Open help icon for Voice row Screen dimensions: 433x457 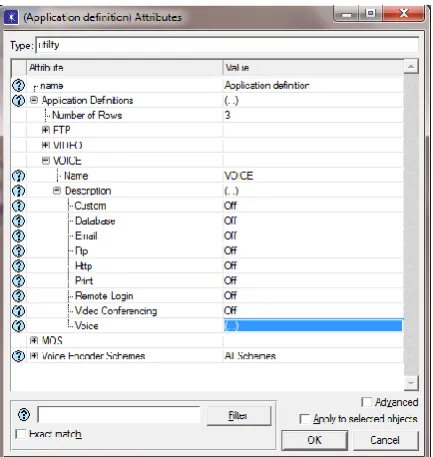point(18,326)
